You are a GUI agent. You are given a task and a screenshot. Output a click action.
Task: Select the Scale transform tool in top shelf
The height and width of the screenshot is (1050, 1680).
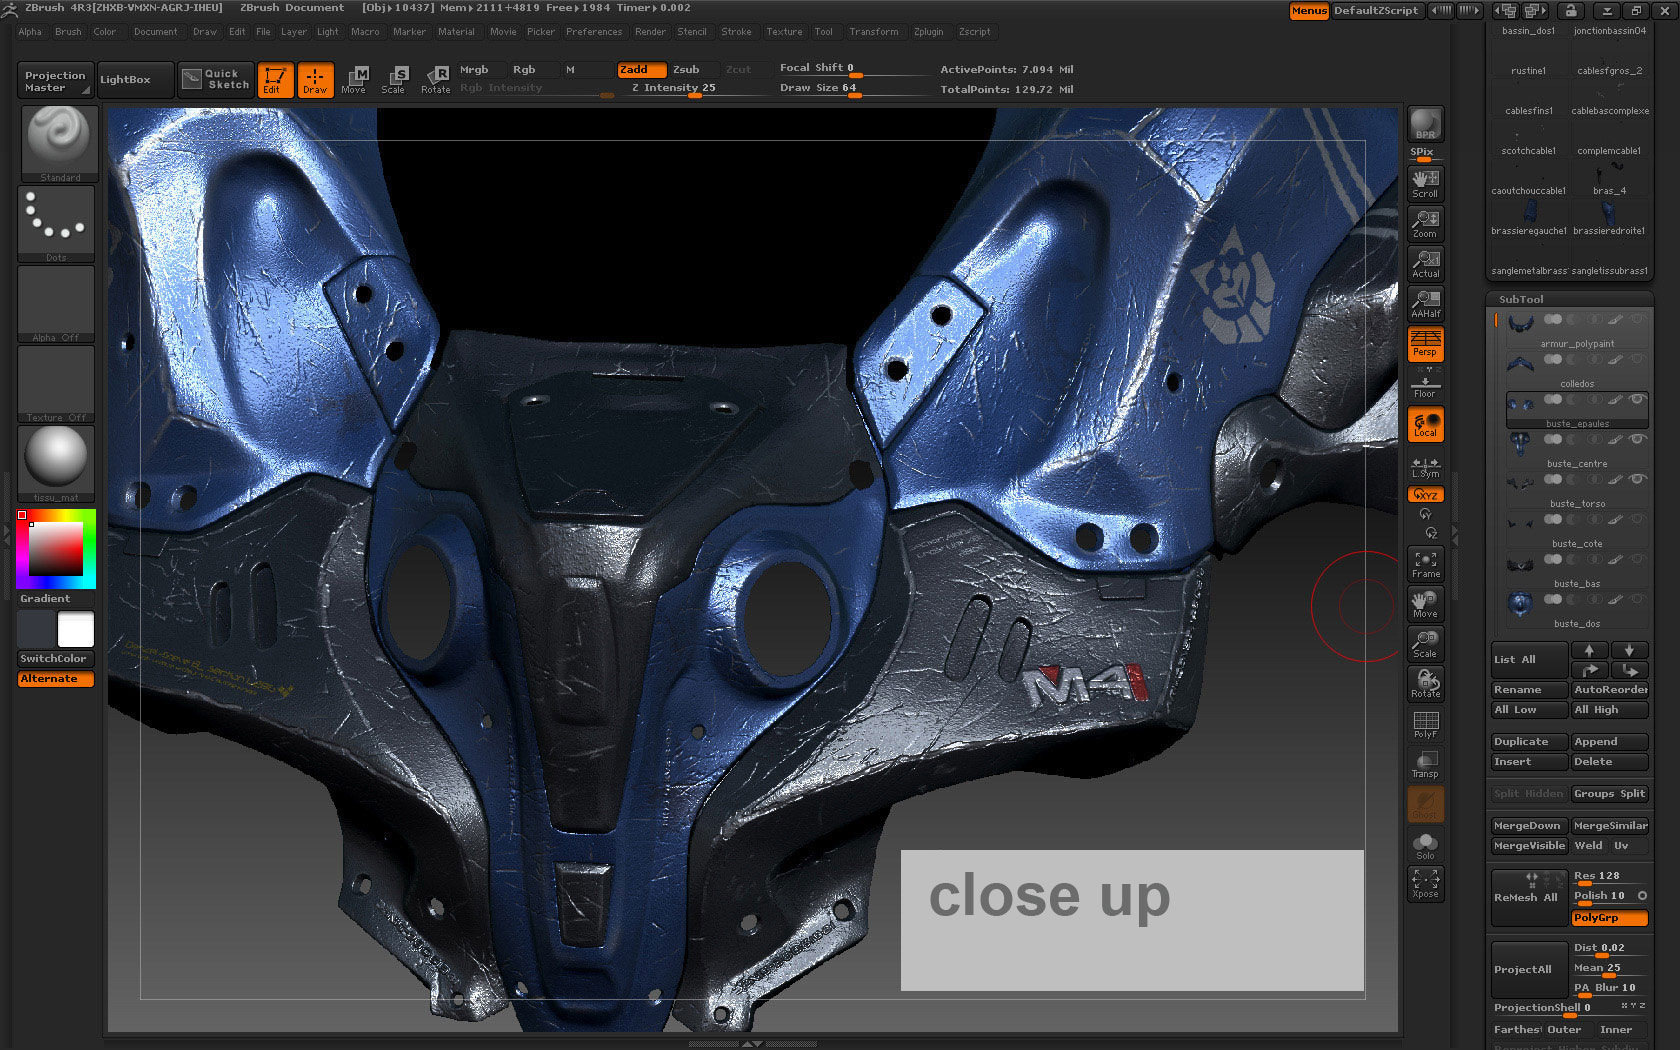[395, 80]
